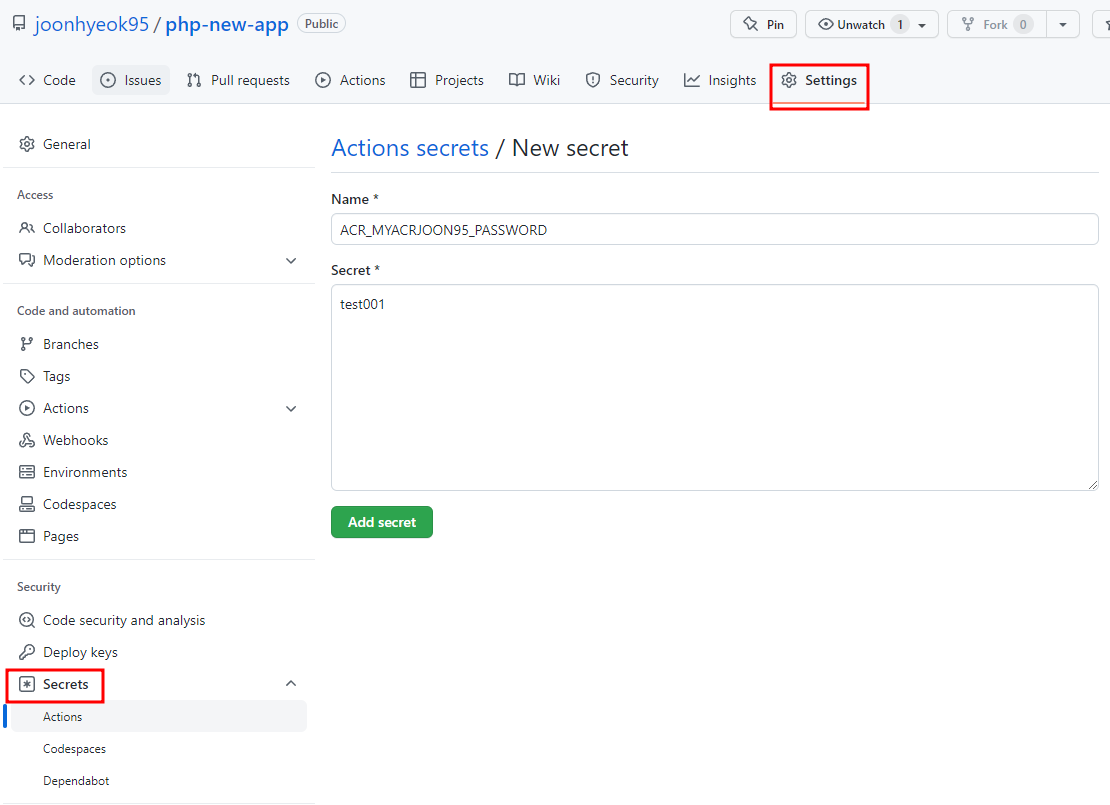Viewport: 1110px width, 805px height.
Task: Click into the Secret text area
Action: click(714, 387)
